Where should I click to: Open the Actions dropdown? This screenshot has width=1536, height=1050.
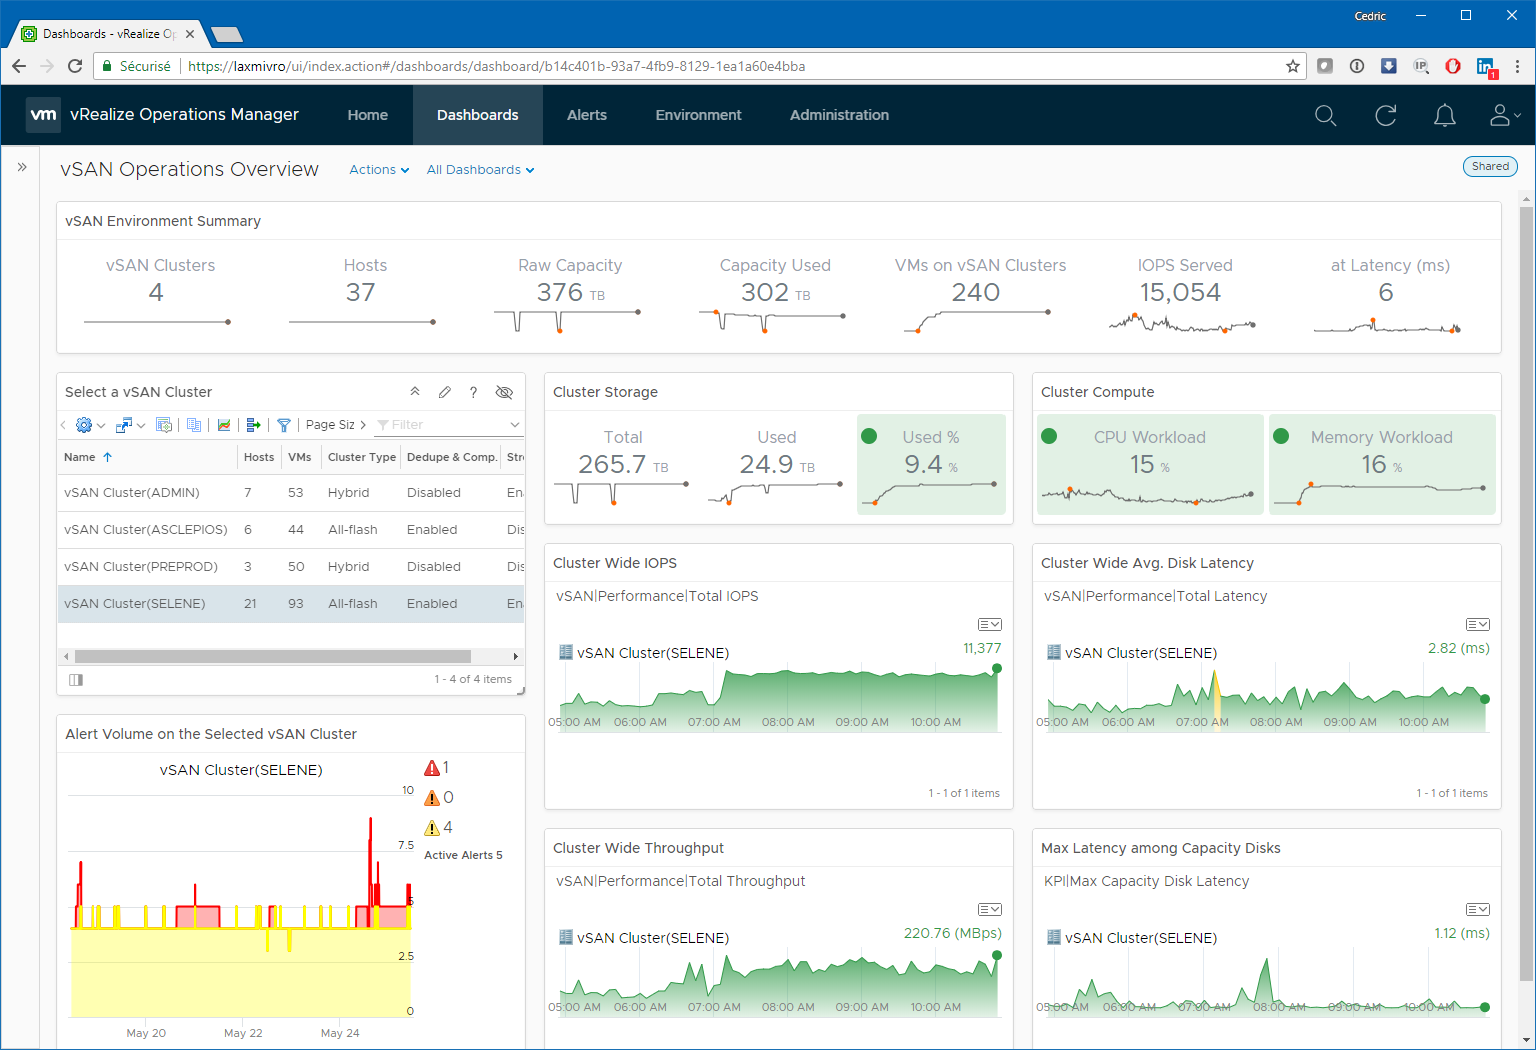[x=379, y=170]
